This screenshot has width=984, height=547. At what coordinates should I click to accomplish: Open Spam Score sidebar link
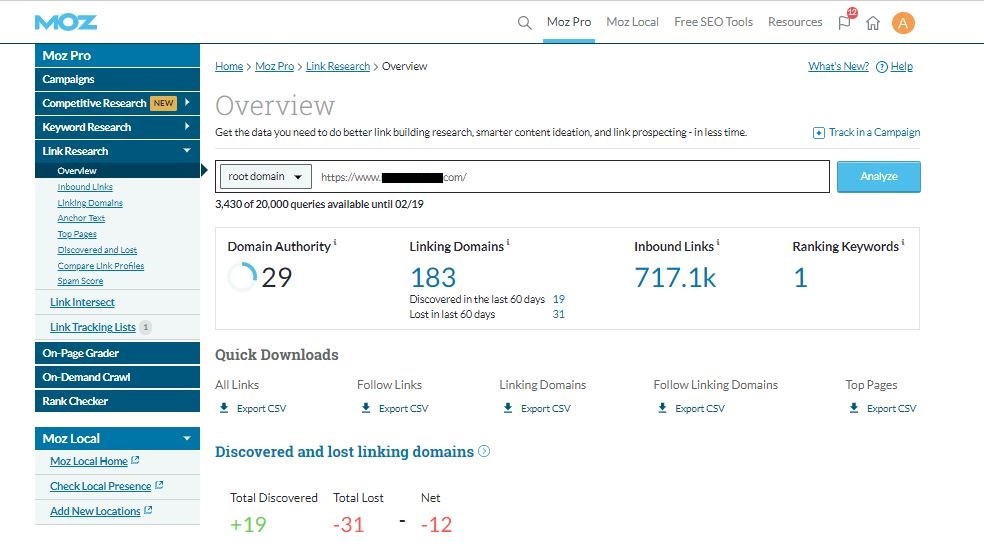(x=80, y=281)
